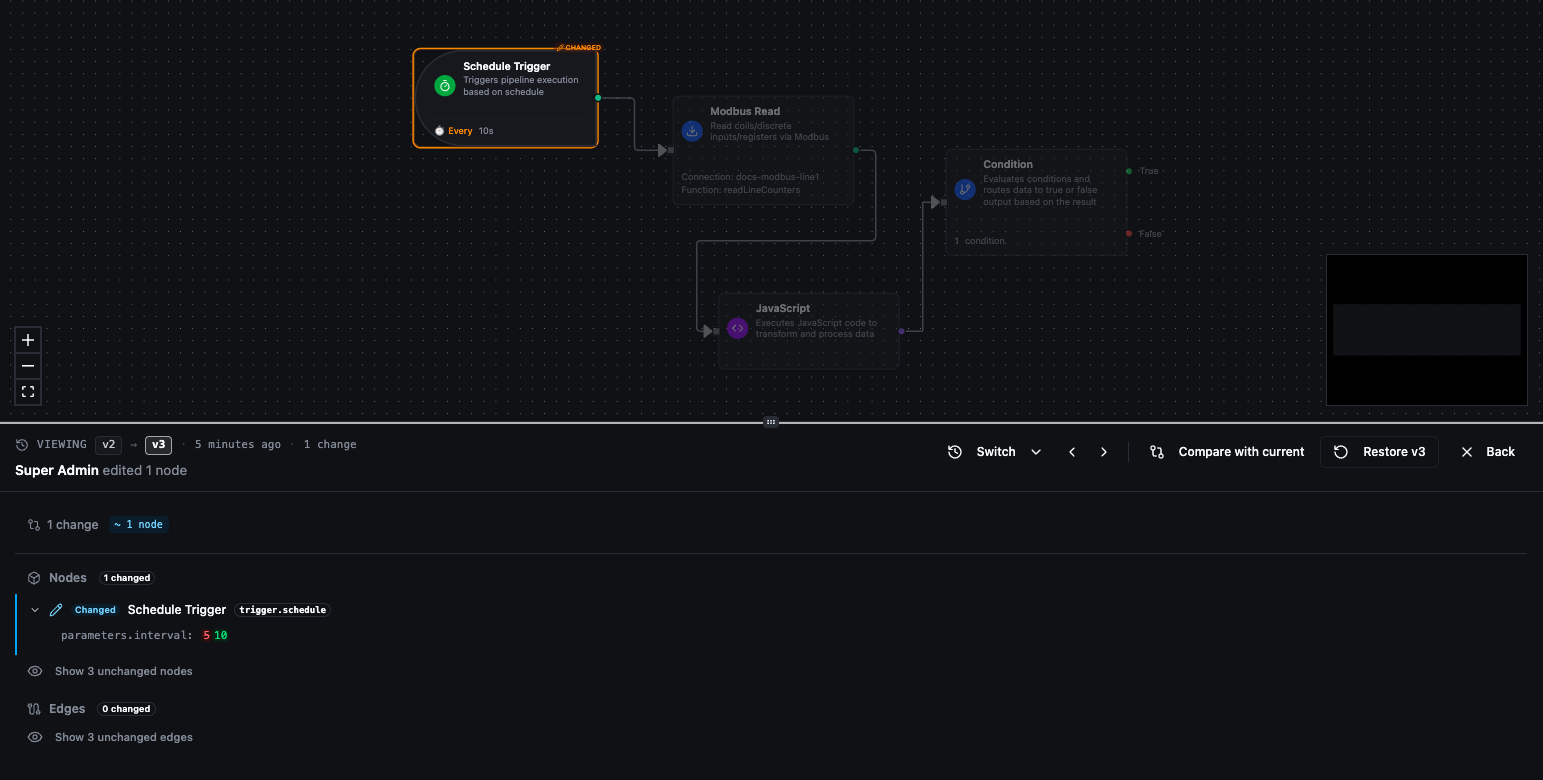
Task: Click the "trigger.schedule" type badge
Action: [x=283, y=610]
